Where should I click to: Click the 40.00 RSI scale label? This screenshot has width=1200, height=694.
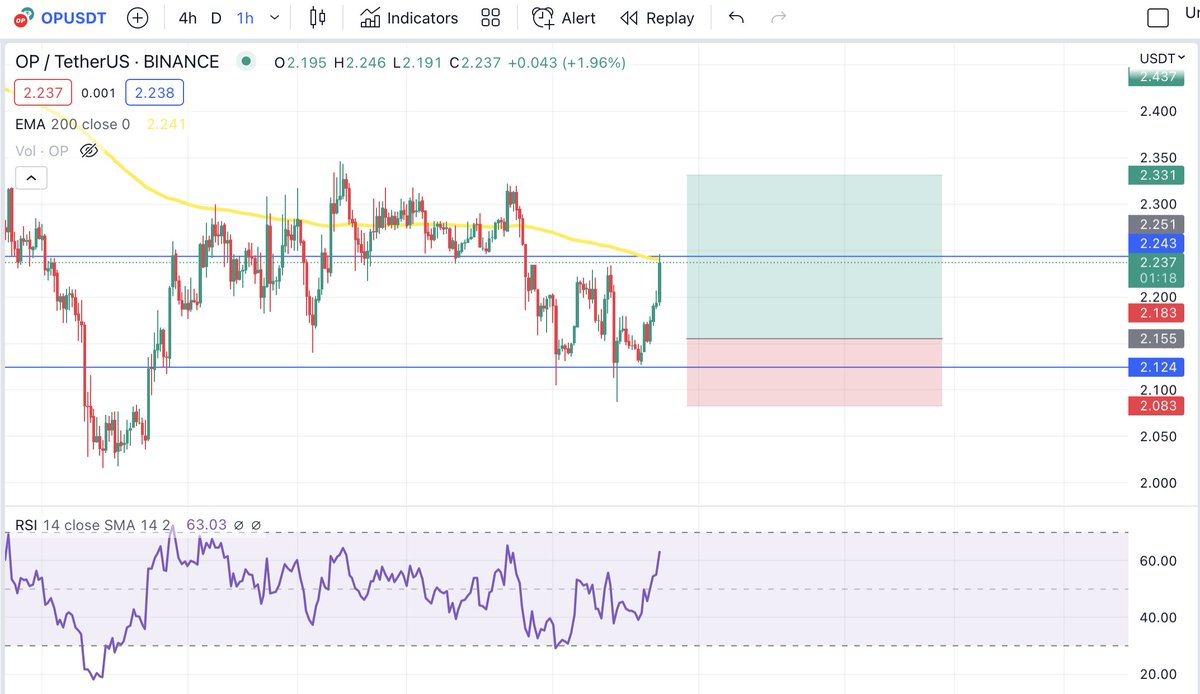coord(1160,617)
